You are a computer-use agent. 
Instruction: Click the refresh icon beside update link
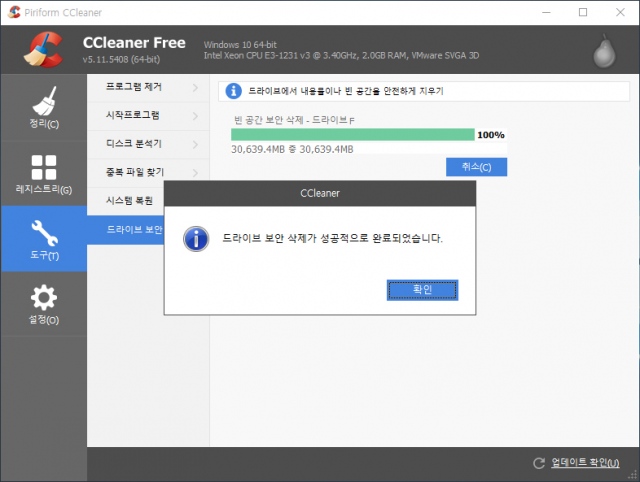coord(539,463)
